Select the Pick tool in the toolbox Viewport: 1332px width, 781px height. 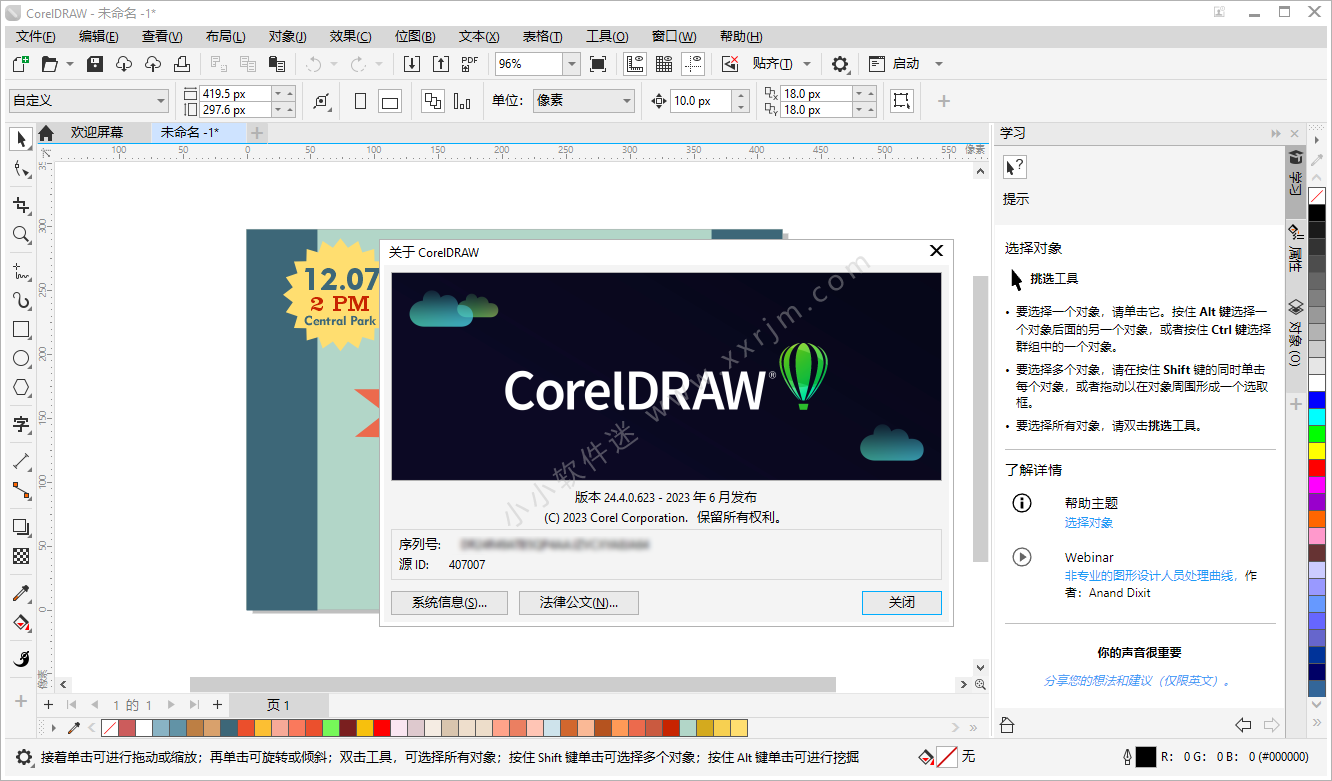20,140
